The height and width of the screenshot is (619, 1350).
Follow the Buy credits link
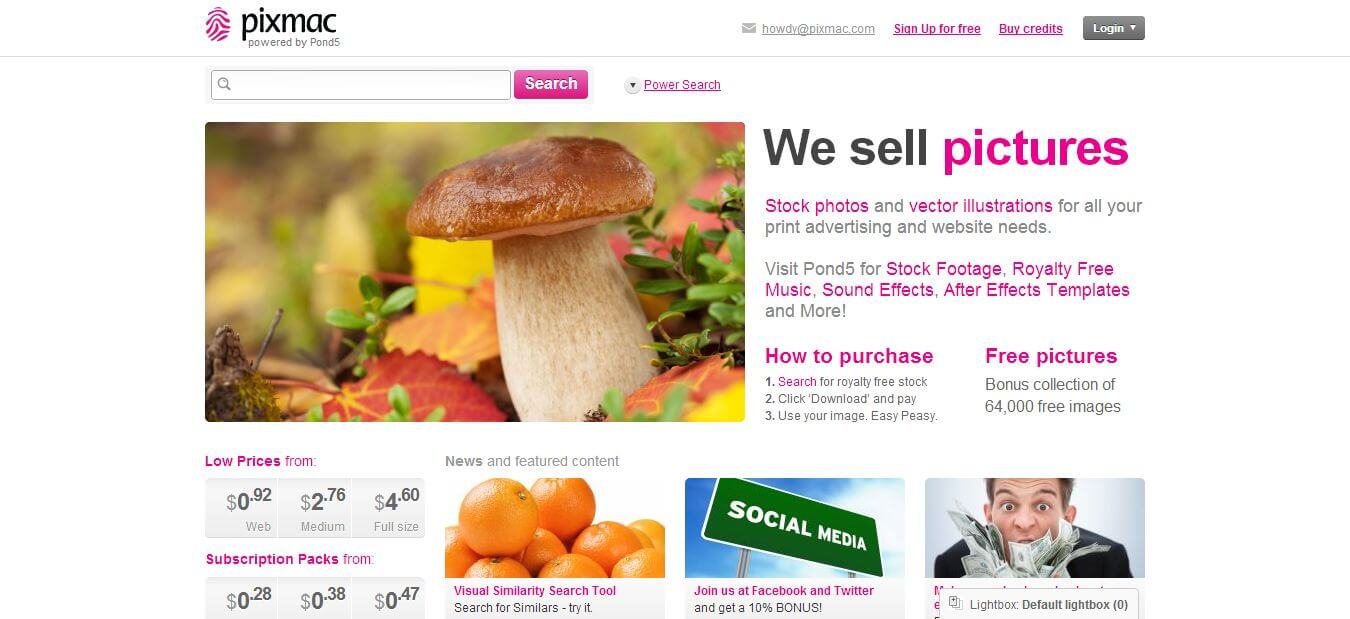pyautogui.click(x=1030, y=29)
